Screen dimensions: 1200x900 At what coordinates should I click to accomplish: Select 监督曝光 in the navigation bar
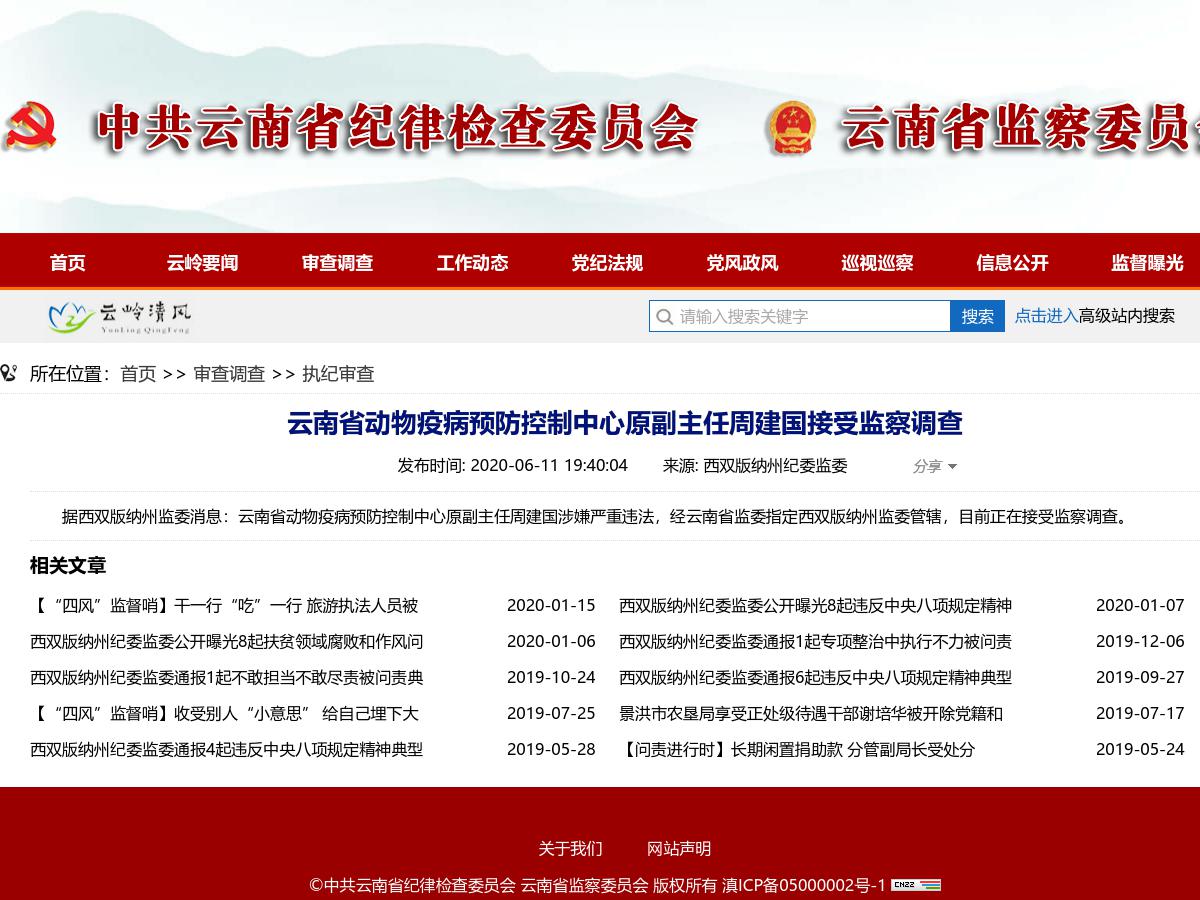pos(1146,263)
